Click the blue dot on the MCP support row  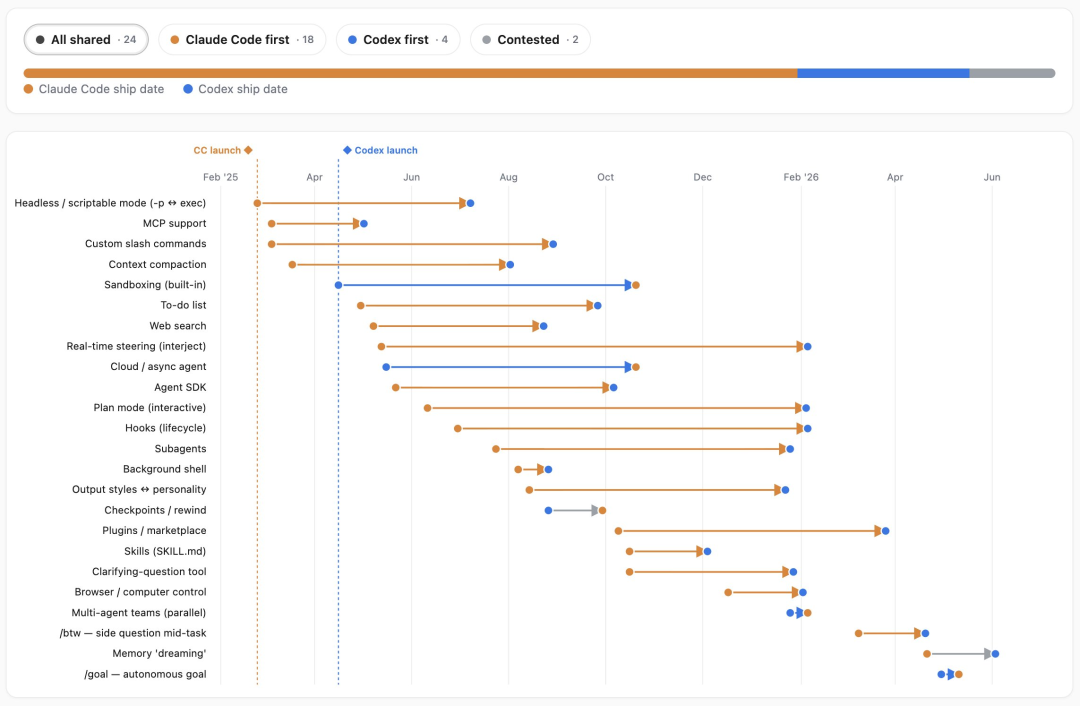point(364,224)
